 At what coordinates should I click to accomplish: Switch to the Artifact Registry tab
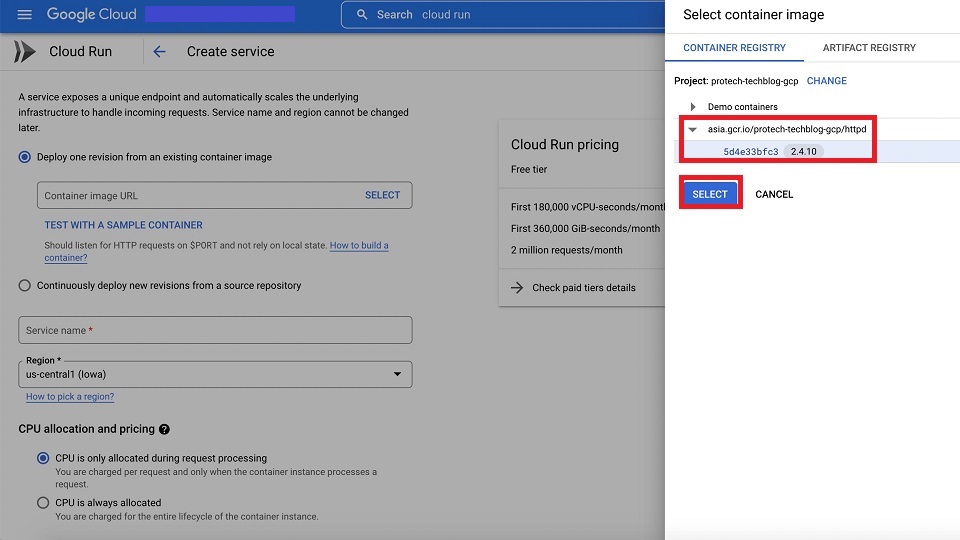(x=868, y=47)
